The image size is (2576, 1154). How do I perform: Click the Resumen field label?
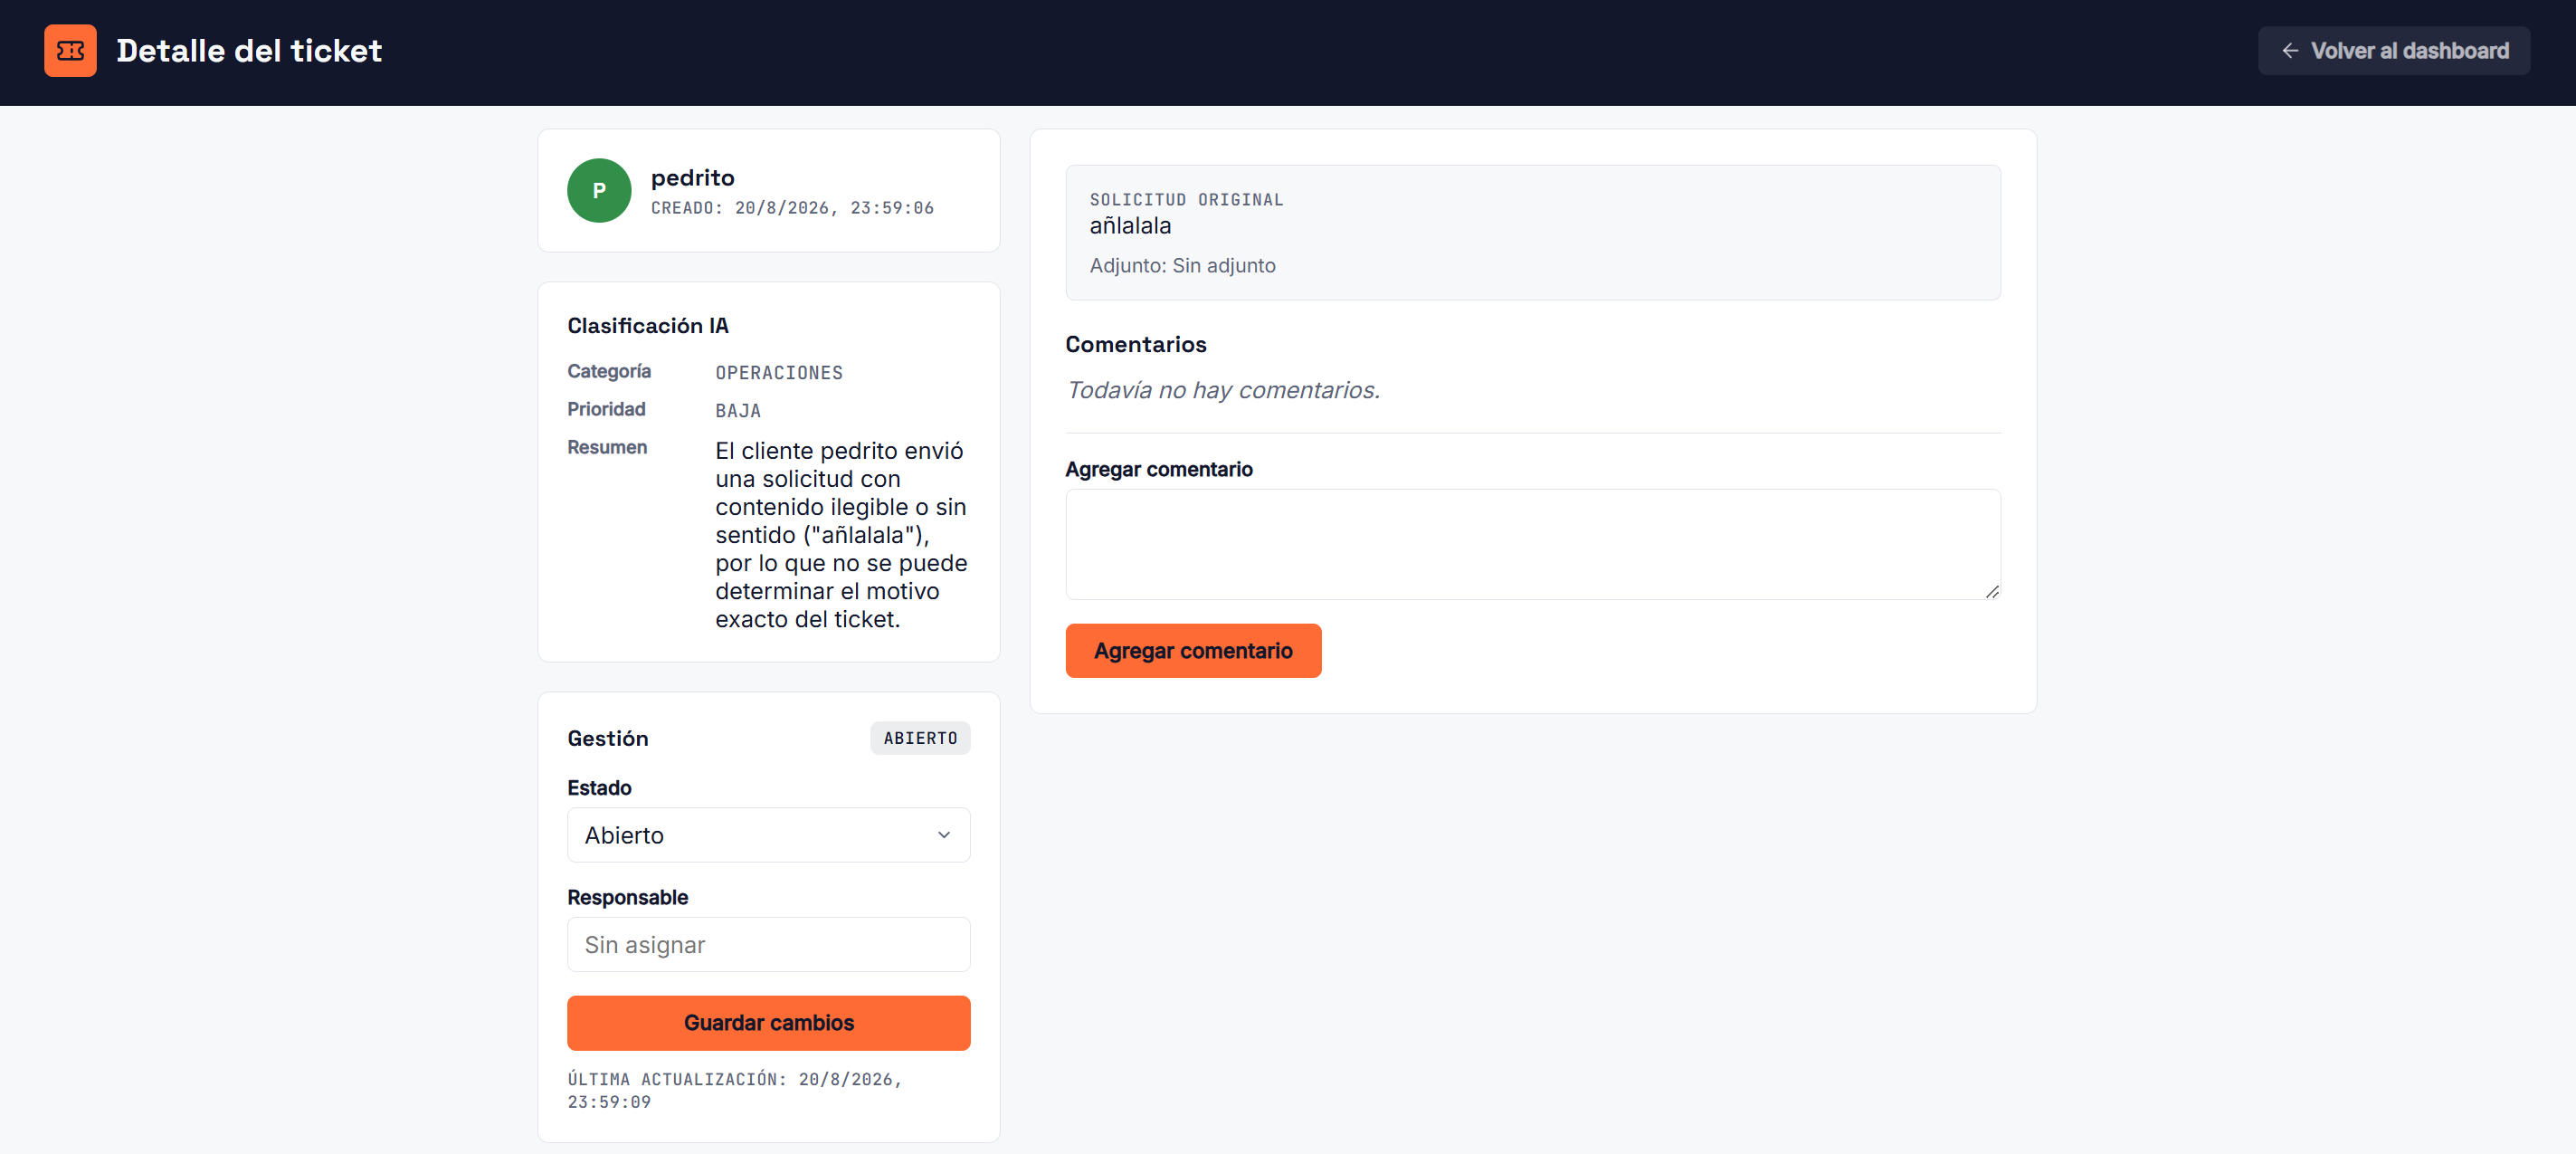click(x=607, y=447)
